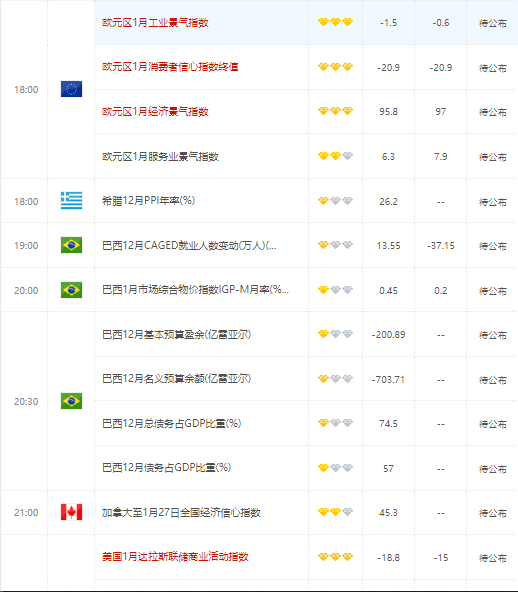Click the Greece flag icon
Screen dimensions: 518x592
click(71, 200)
